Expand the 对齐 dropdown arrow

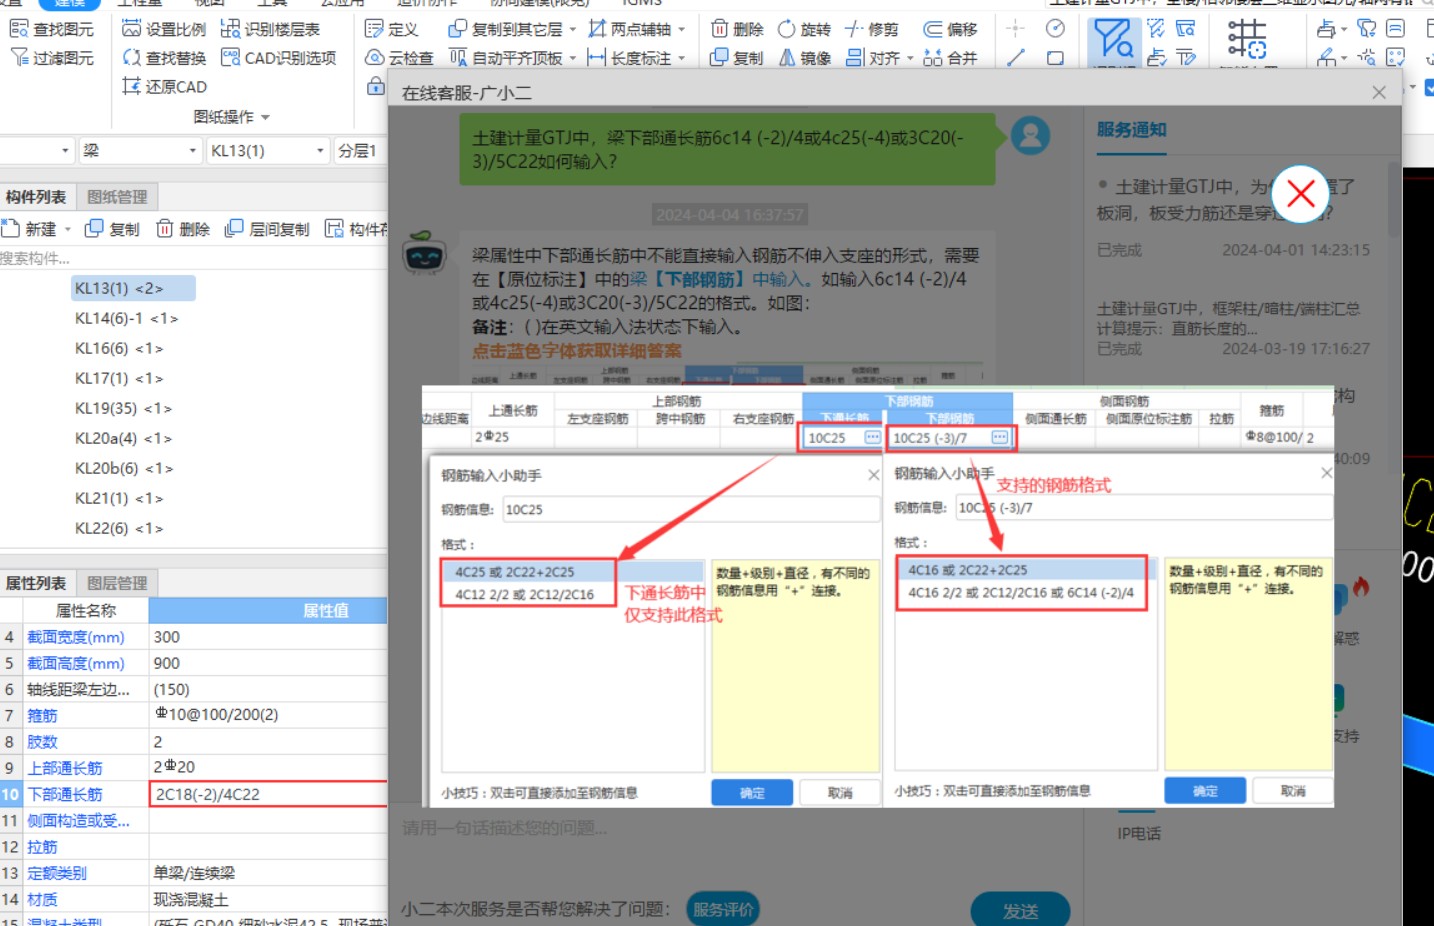click(x=910, y=58)
